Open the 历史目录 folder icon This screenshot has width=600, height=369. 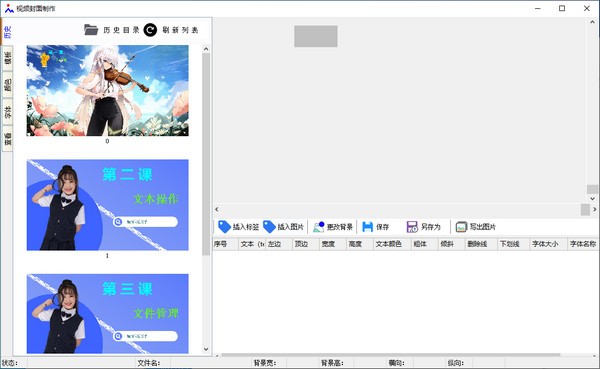click(x=91, y=29)
